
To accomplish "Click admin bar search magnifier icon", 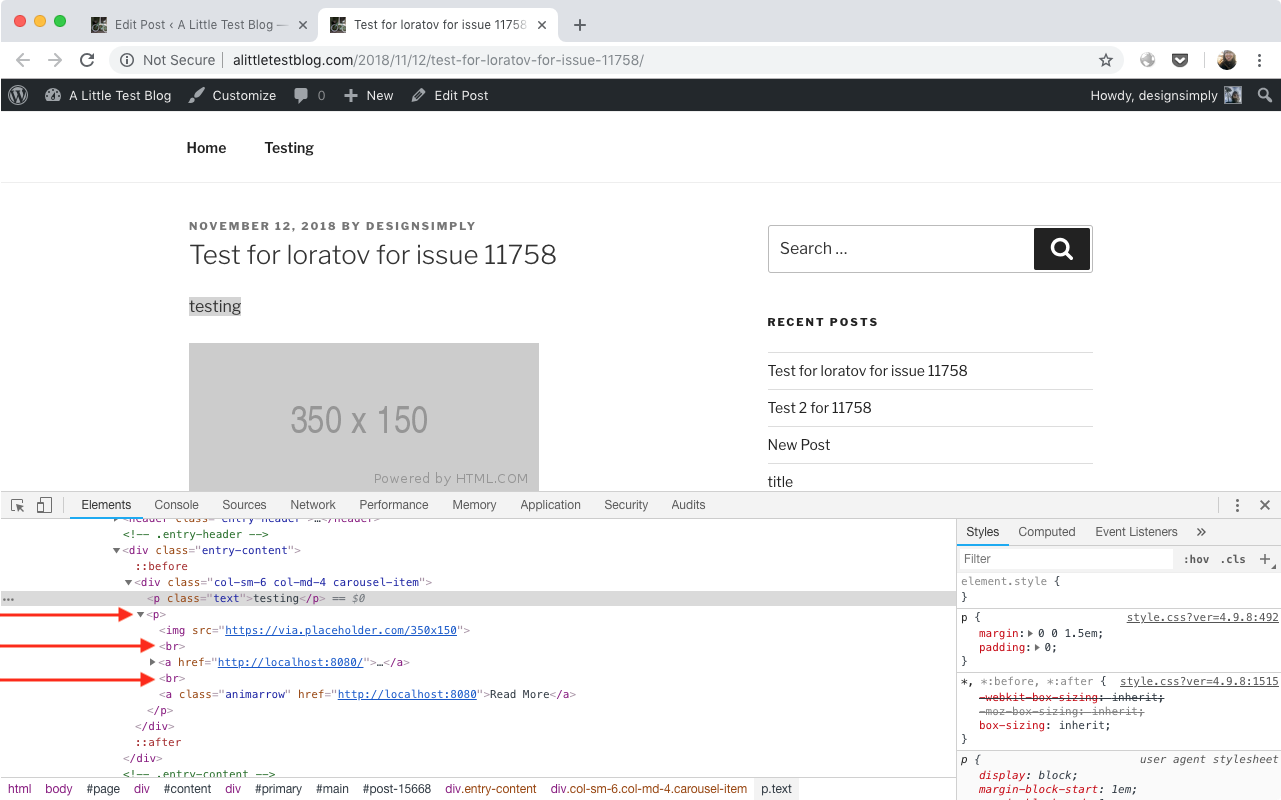I will (1265, 95).
